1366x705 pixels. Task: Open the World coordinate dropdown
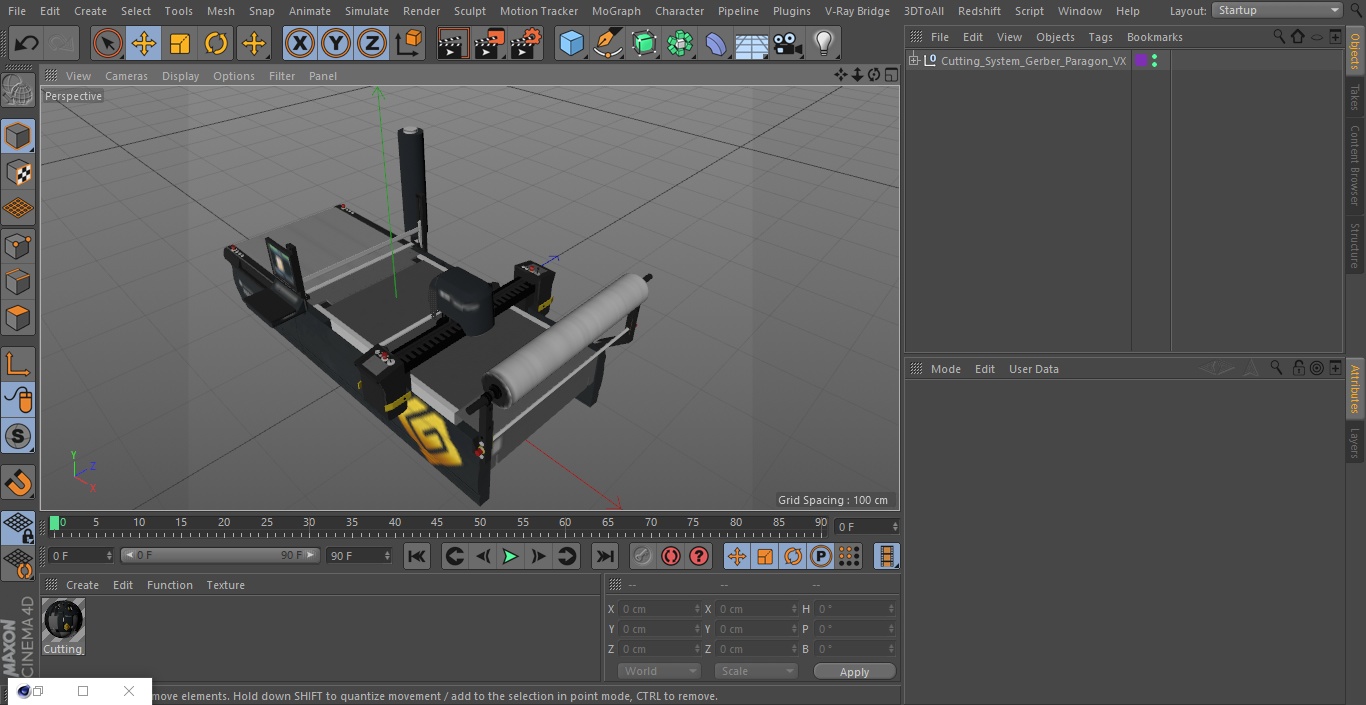(x=658, y=671)
